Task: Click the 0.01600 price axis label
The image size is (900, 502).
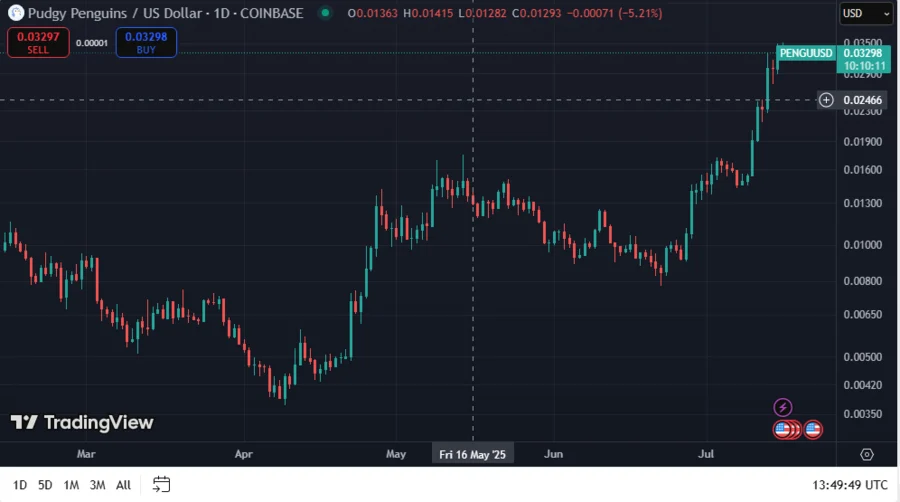Action: tap(863, 170)
